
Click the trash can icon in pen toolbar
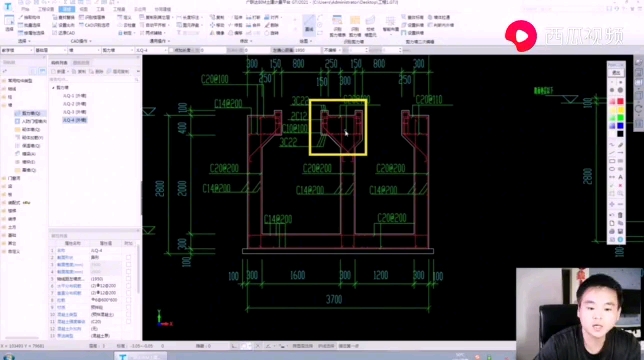point(620,215)
